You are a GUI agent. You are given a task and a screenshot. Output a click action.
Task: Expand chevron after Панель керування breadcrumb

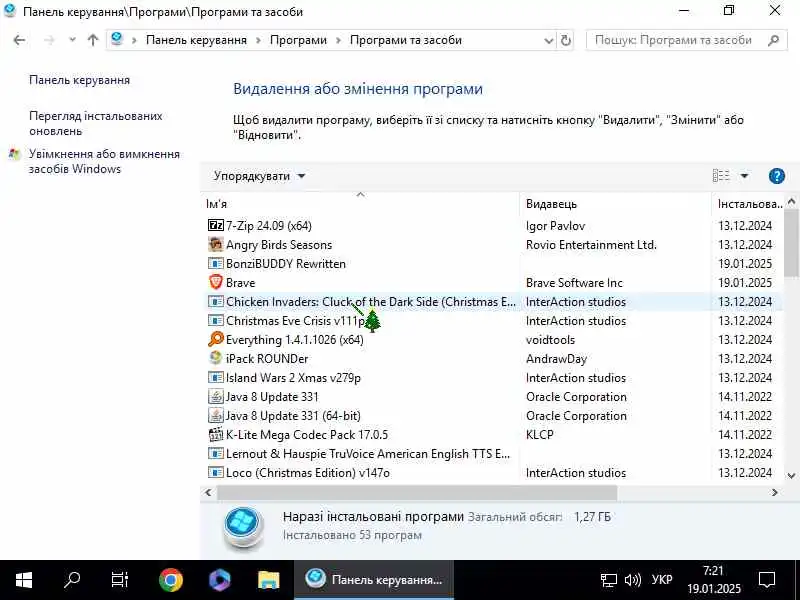click(x=258, y=40)
